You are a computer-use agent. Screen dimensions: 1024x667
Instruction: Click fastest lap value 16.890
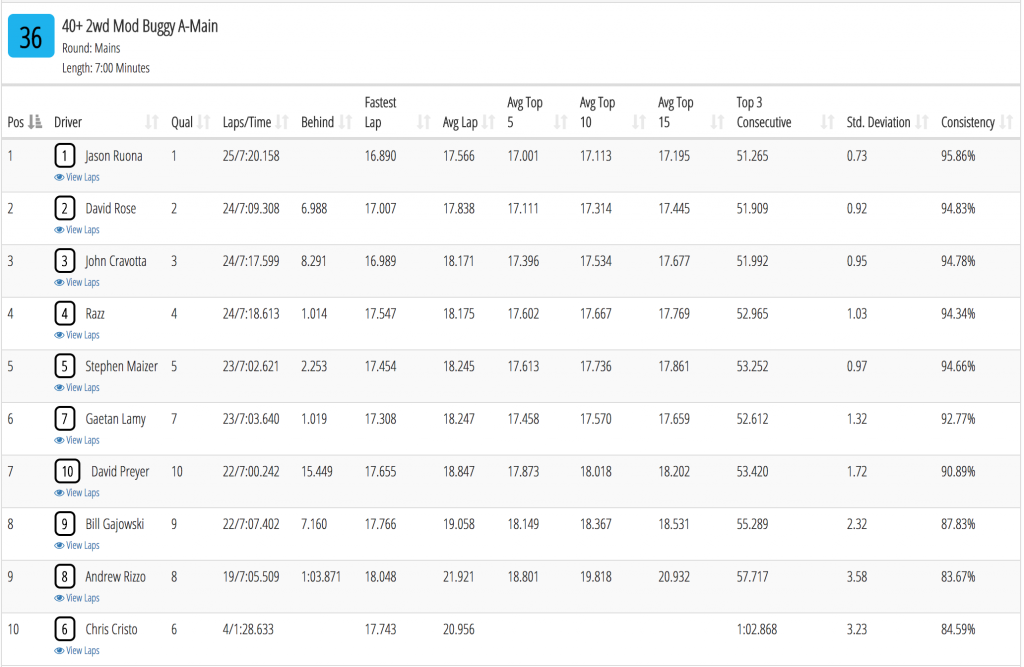tap(380, 156)
